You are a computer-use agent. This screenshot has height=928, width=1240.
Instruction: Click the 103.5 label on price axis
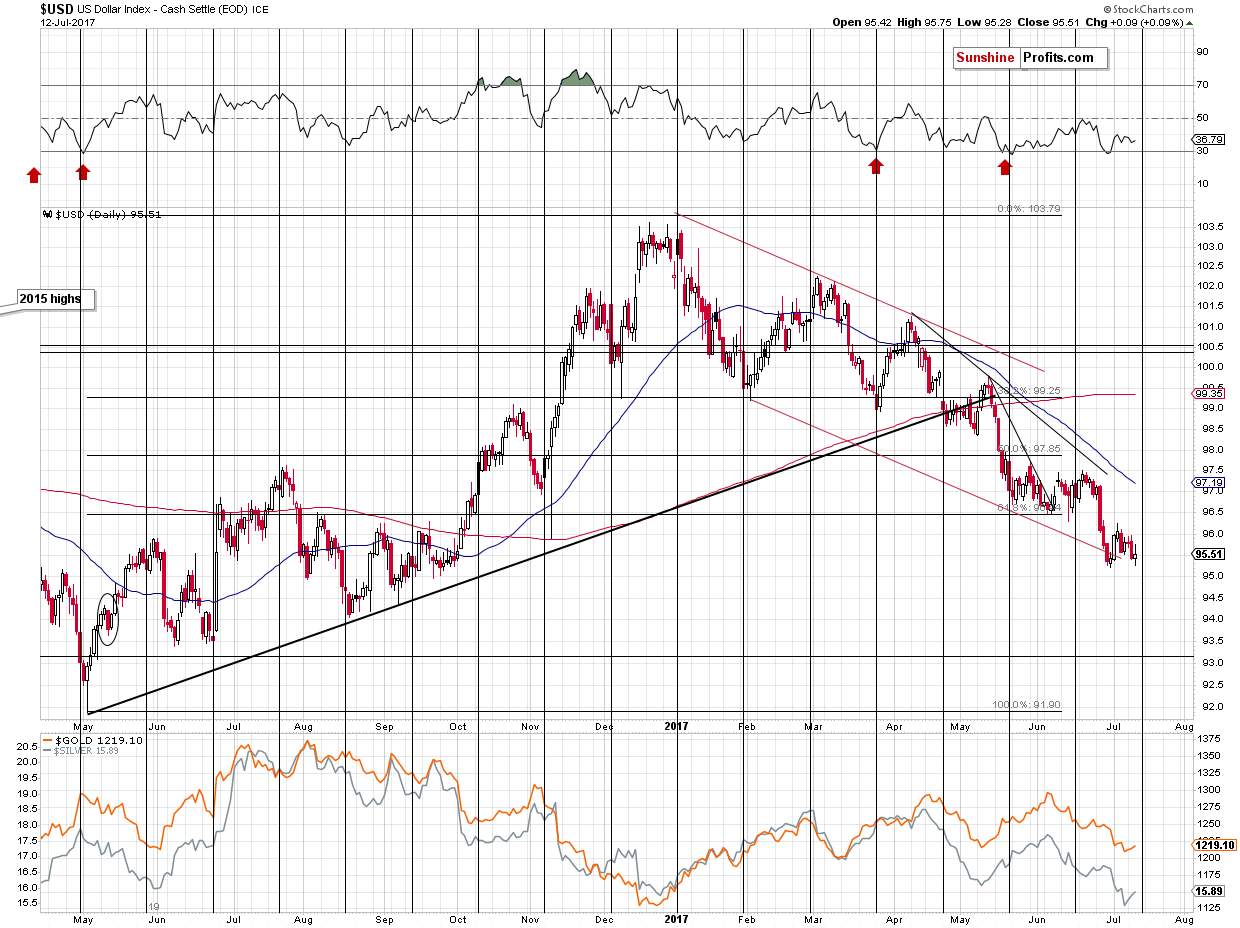point(1210,225)
